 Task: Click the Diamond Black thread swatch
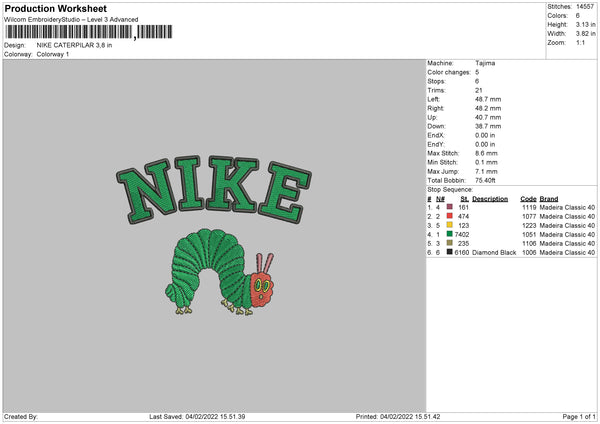(x=450, y=252)
